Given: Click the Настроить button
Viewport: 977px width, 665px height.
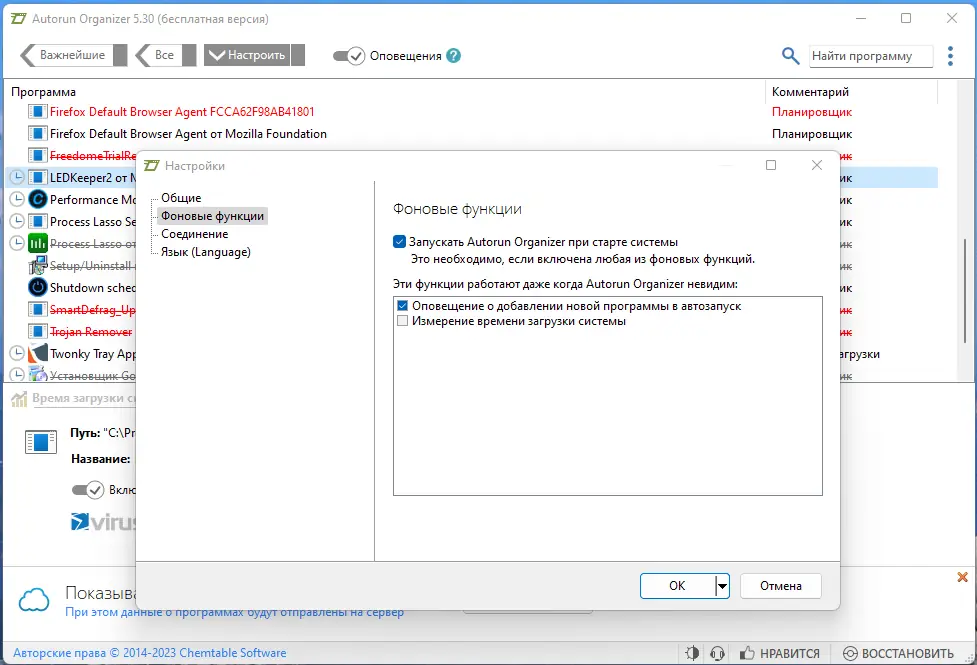Looking at the screenshot, I should tap(247, 55).
